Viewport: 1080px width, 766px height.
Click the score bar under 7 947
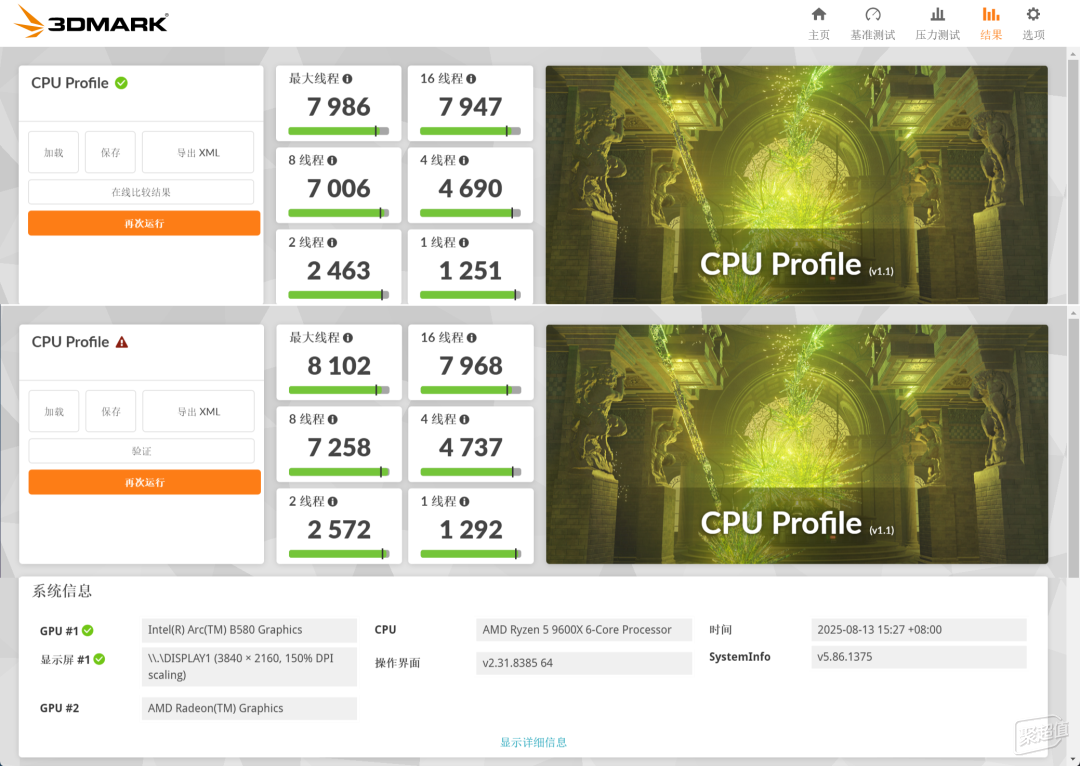(x=470, y=131)
